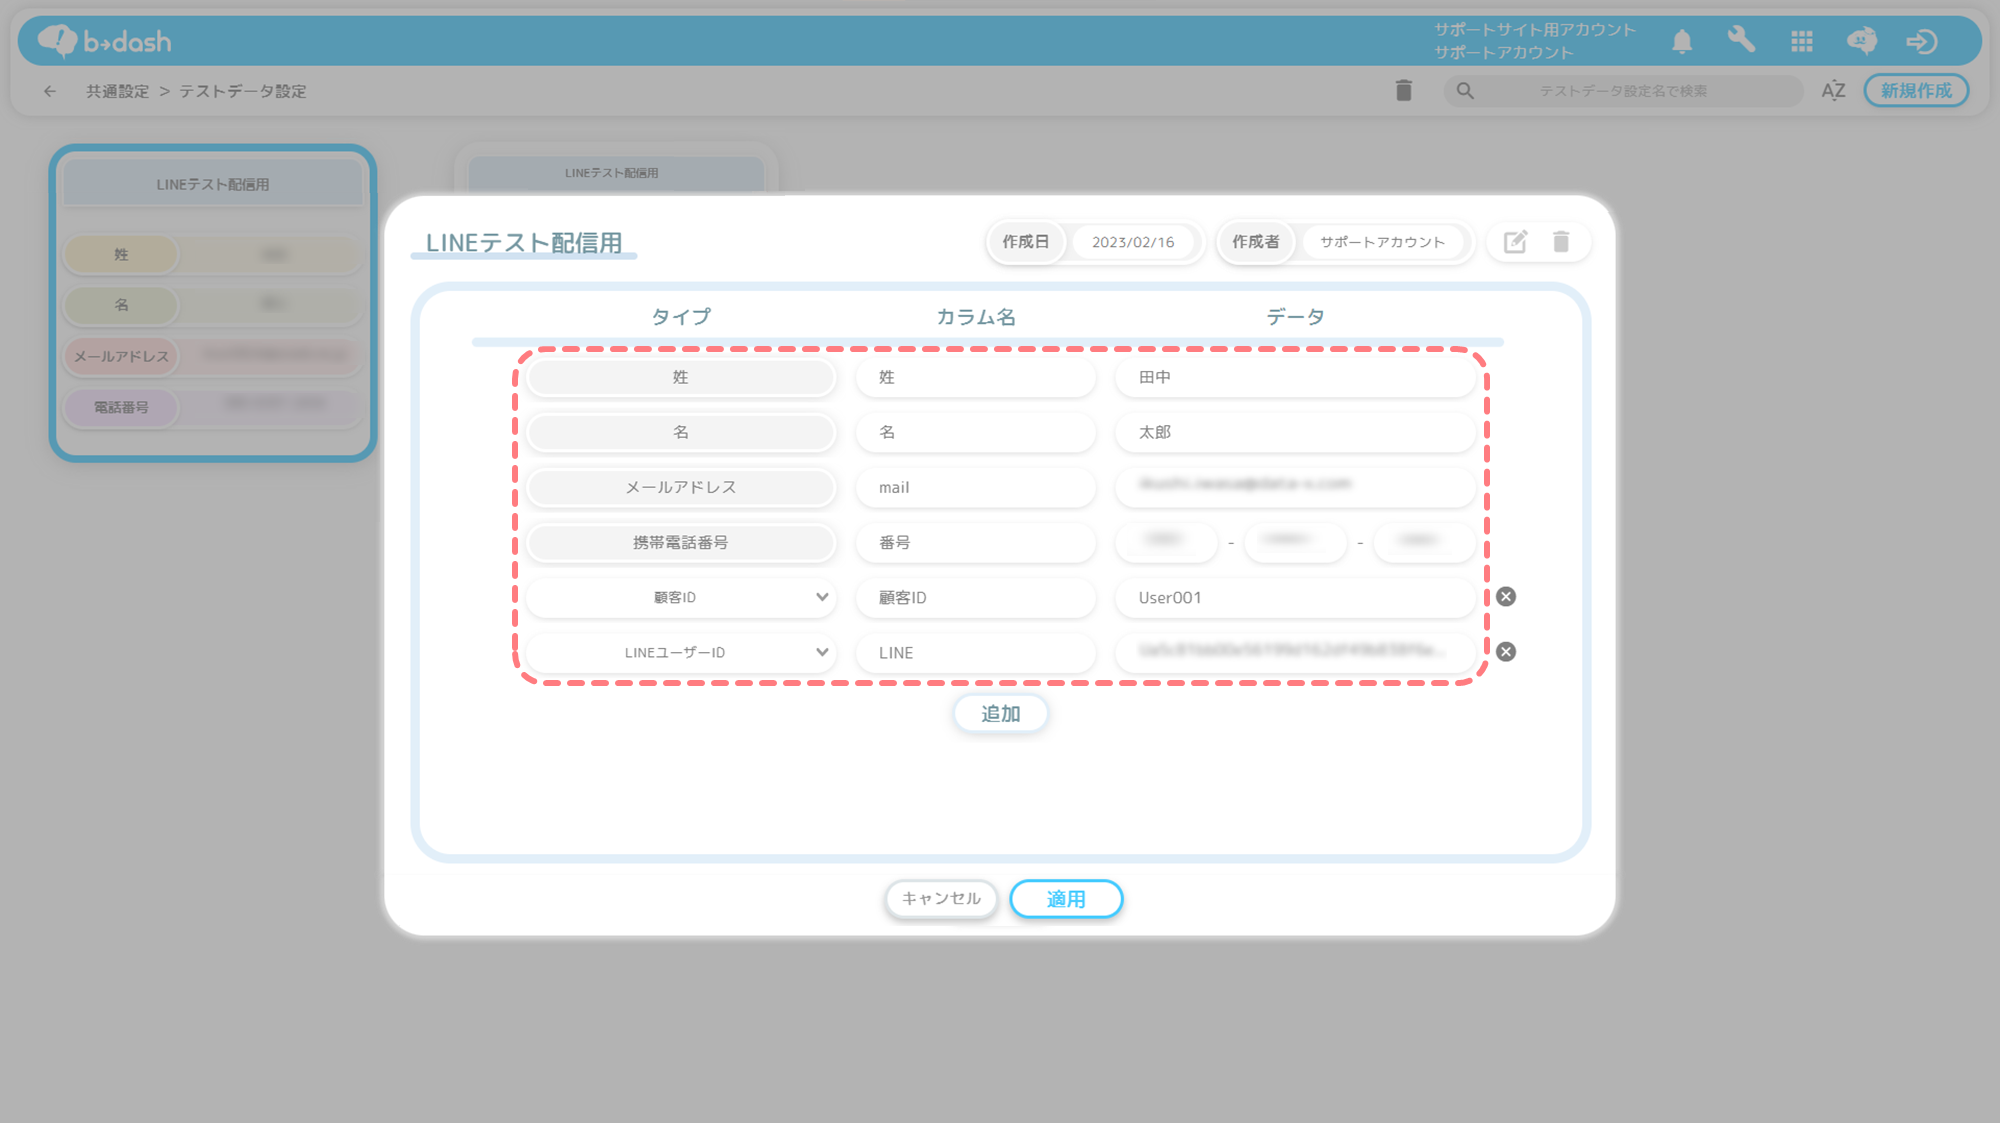Remove the LINEユーザーID row
This screenshot has height=1125, width=2000.
click(1506, 652)
